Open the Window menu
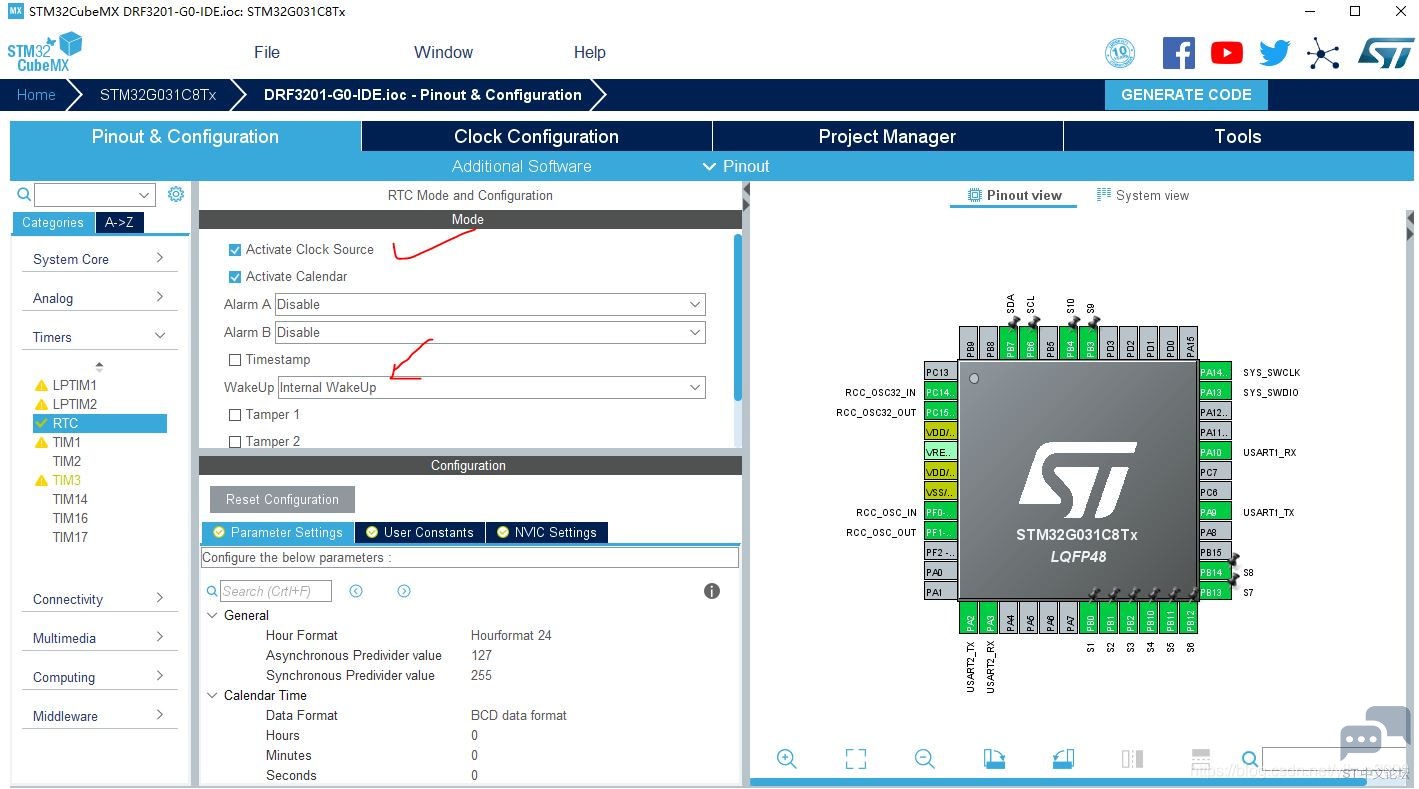This screenshot has width=1419, height=789. 443,52
